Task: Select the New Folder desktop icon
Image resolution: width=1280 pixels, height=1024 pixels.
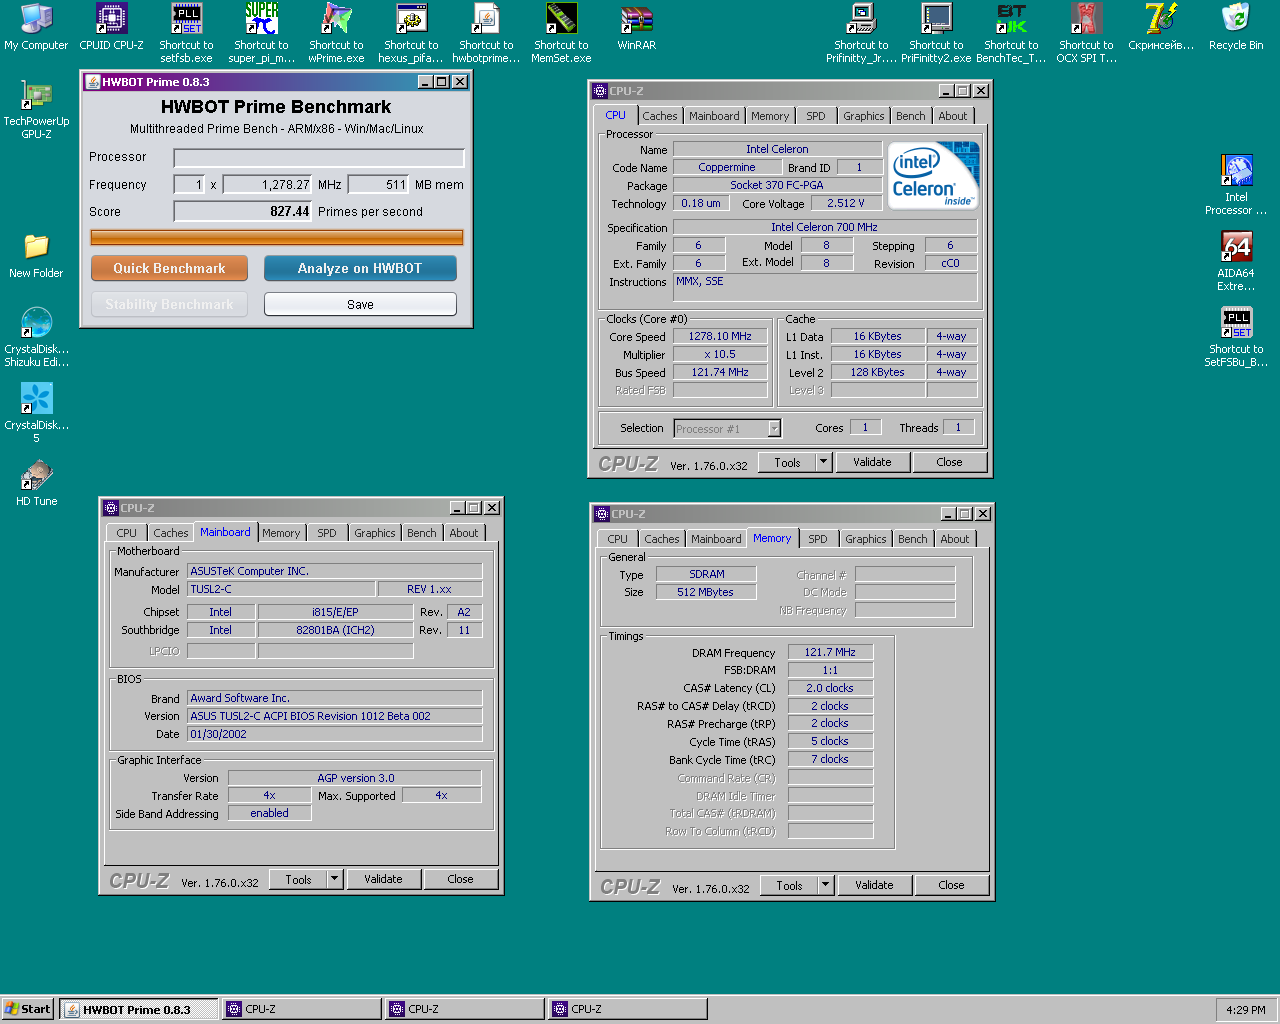Action: click(36, 255)
